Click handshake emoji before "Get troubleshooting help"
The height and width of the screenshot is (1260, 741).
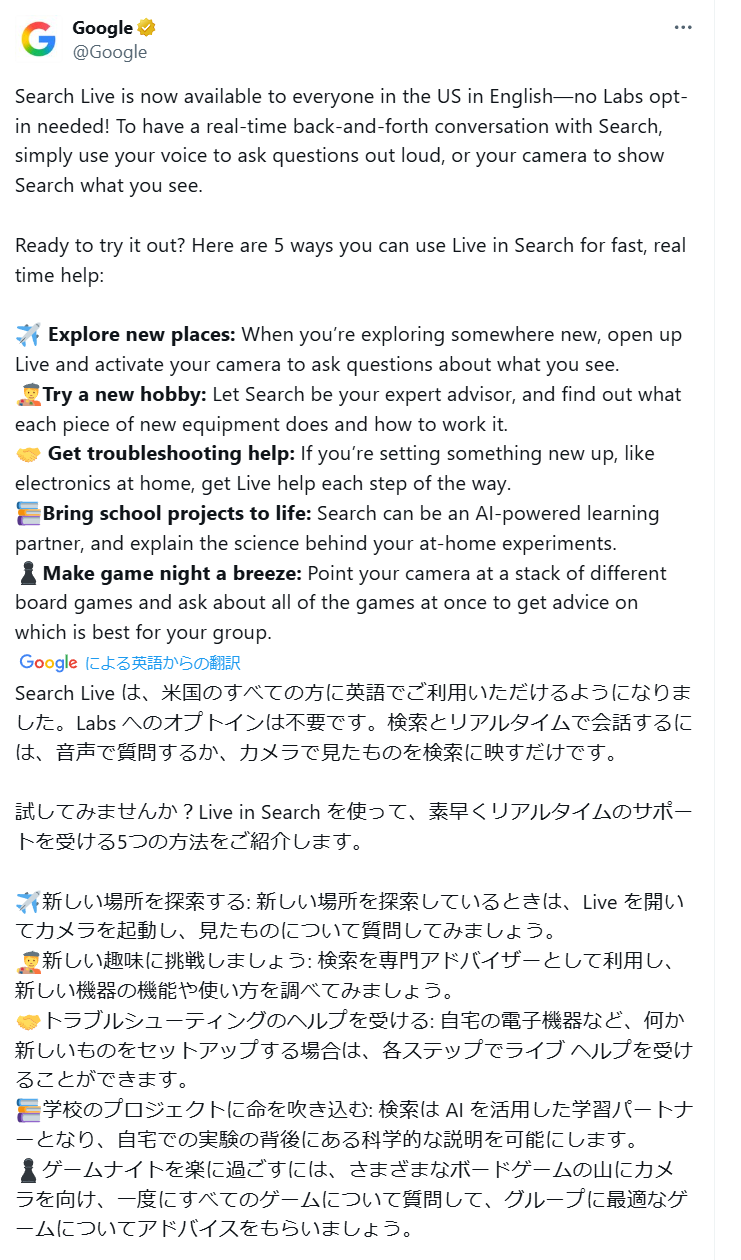click(28, 454)
